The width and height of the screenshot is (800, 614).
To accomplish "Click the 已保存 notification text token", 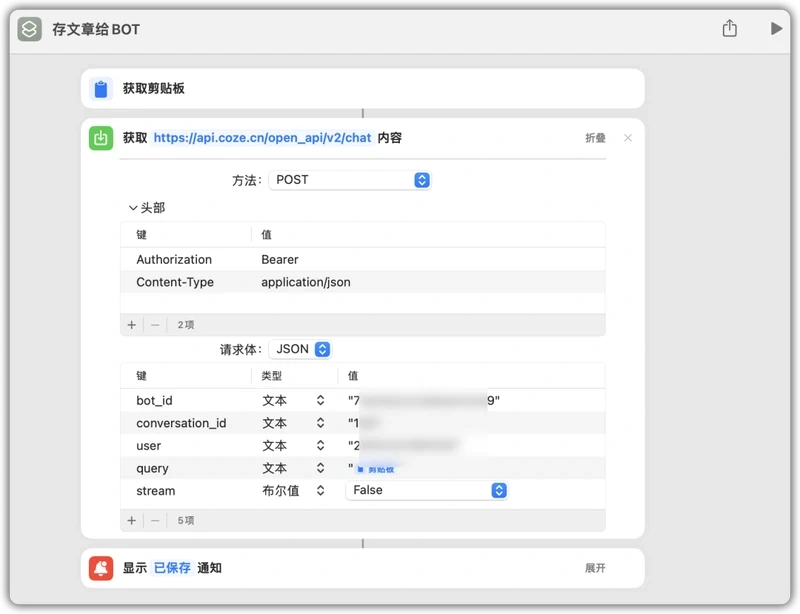I will pos(172,568).
